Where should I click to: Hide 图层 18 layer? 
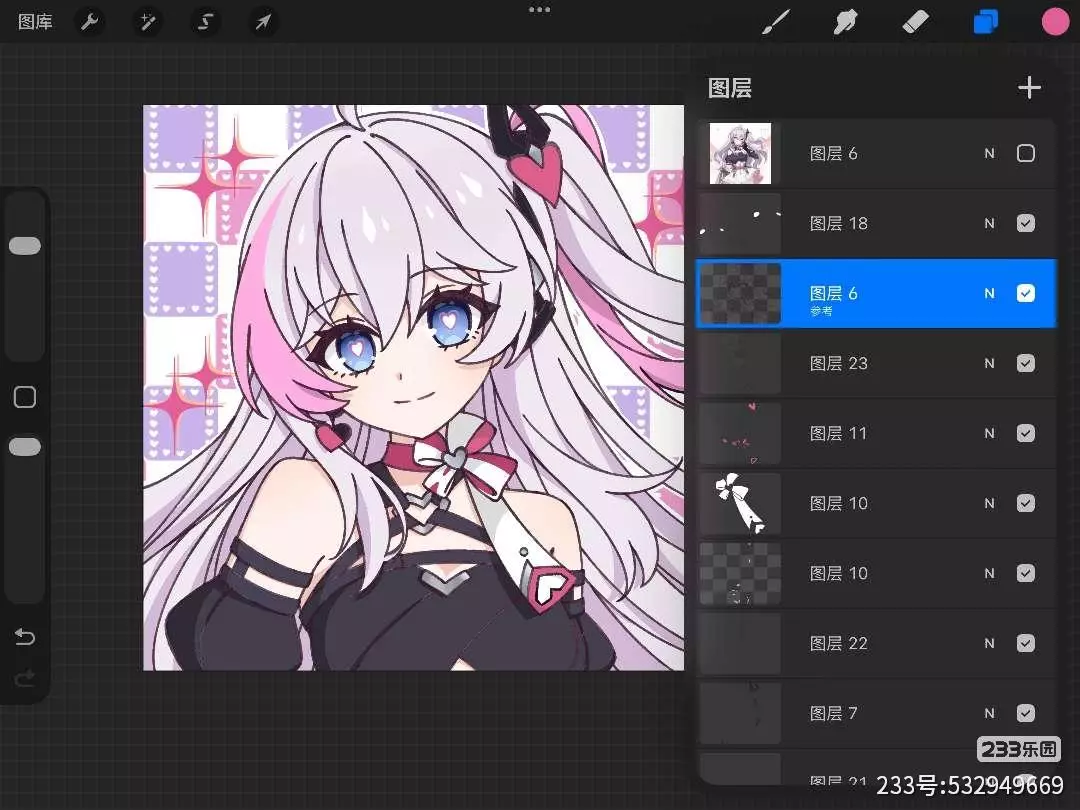pos(1026,223)
